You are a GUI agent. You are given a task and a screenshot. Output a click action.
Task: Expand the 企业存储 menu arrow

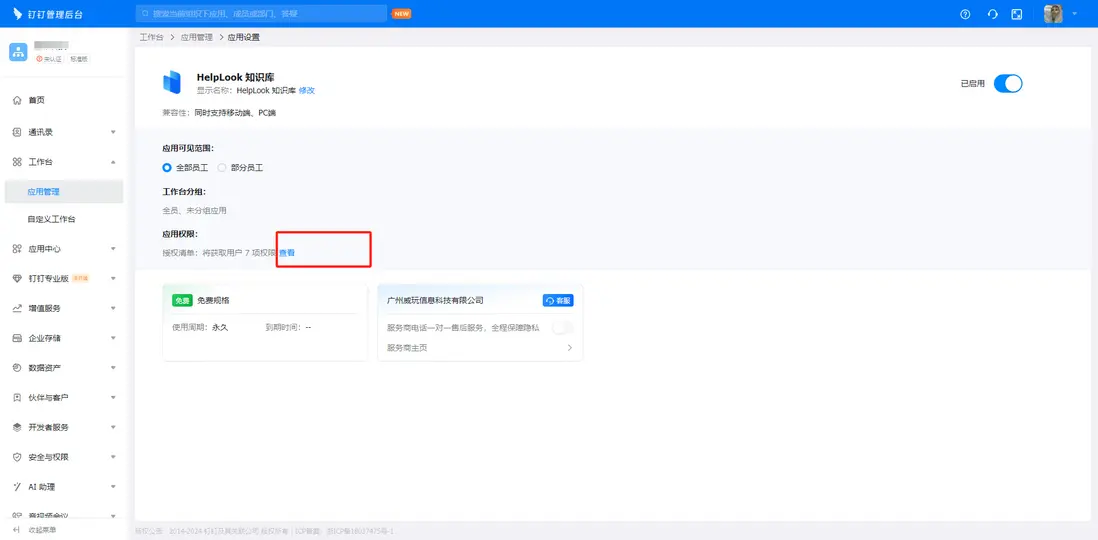113,338
